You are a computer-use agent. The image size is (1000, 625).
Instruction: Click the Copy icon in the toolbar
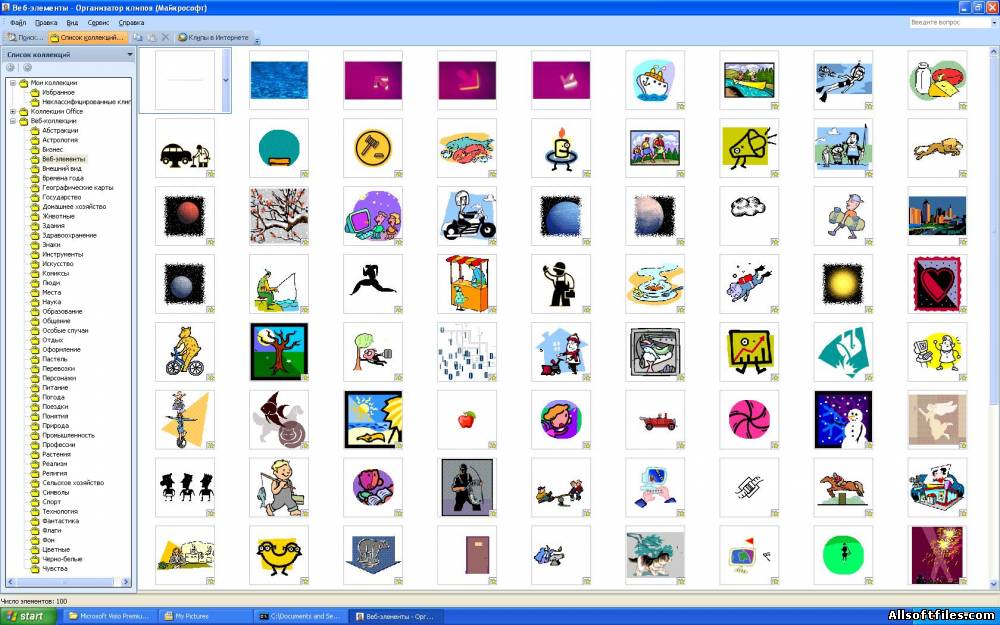coord(138,38)
